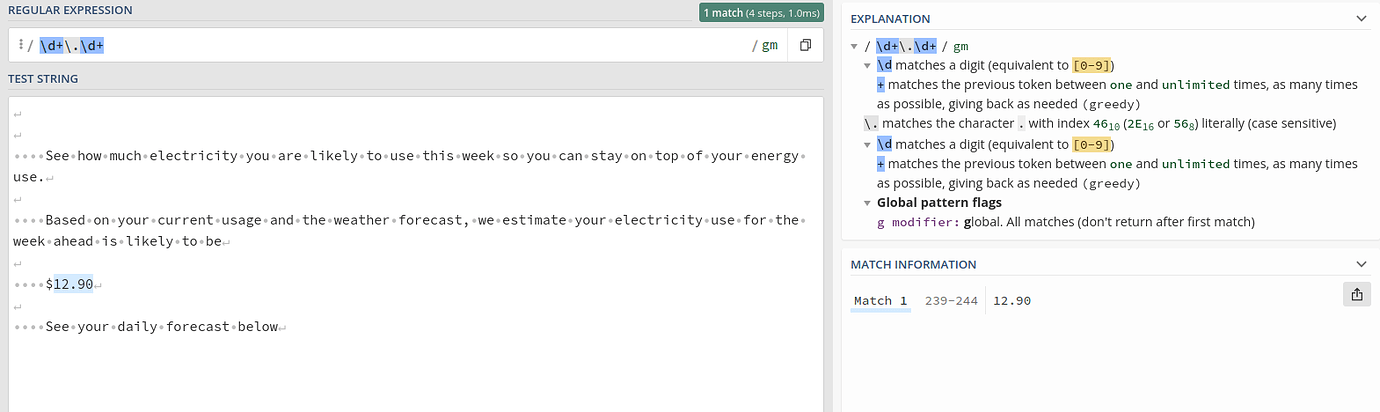The width and height of the screenshot is (1380, 412).
Task: Collapse the first \d token explanation
Action: pos(867,65)
